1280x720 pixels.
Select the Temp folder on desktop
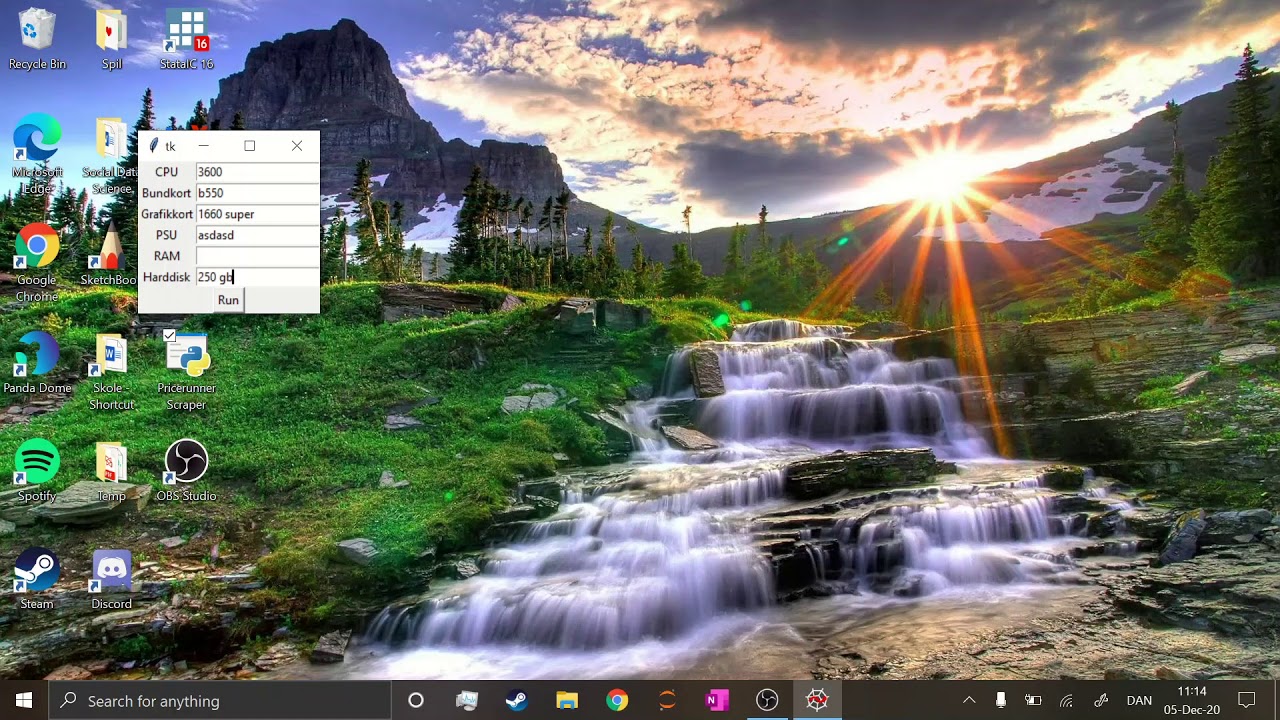112,471
